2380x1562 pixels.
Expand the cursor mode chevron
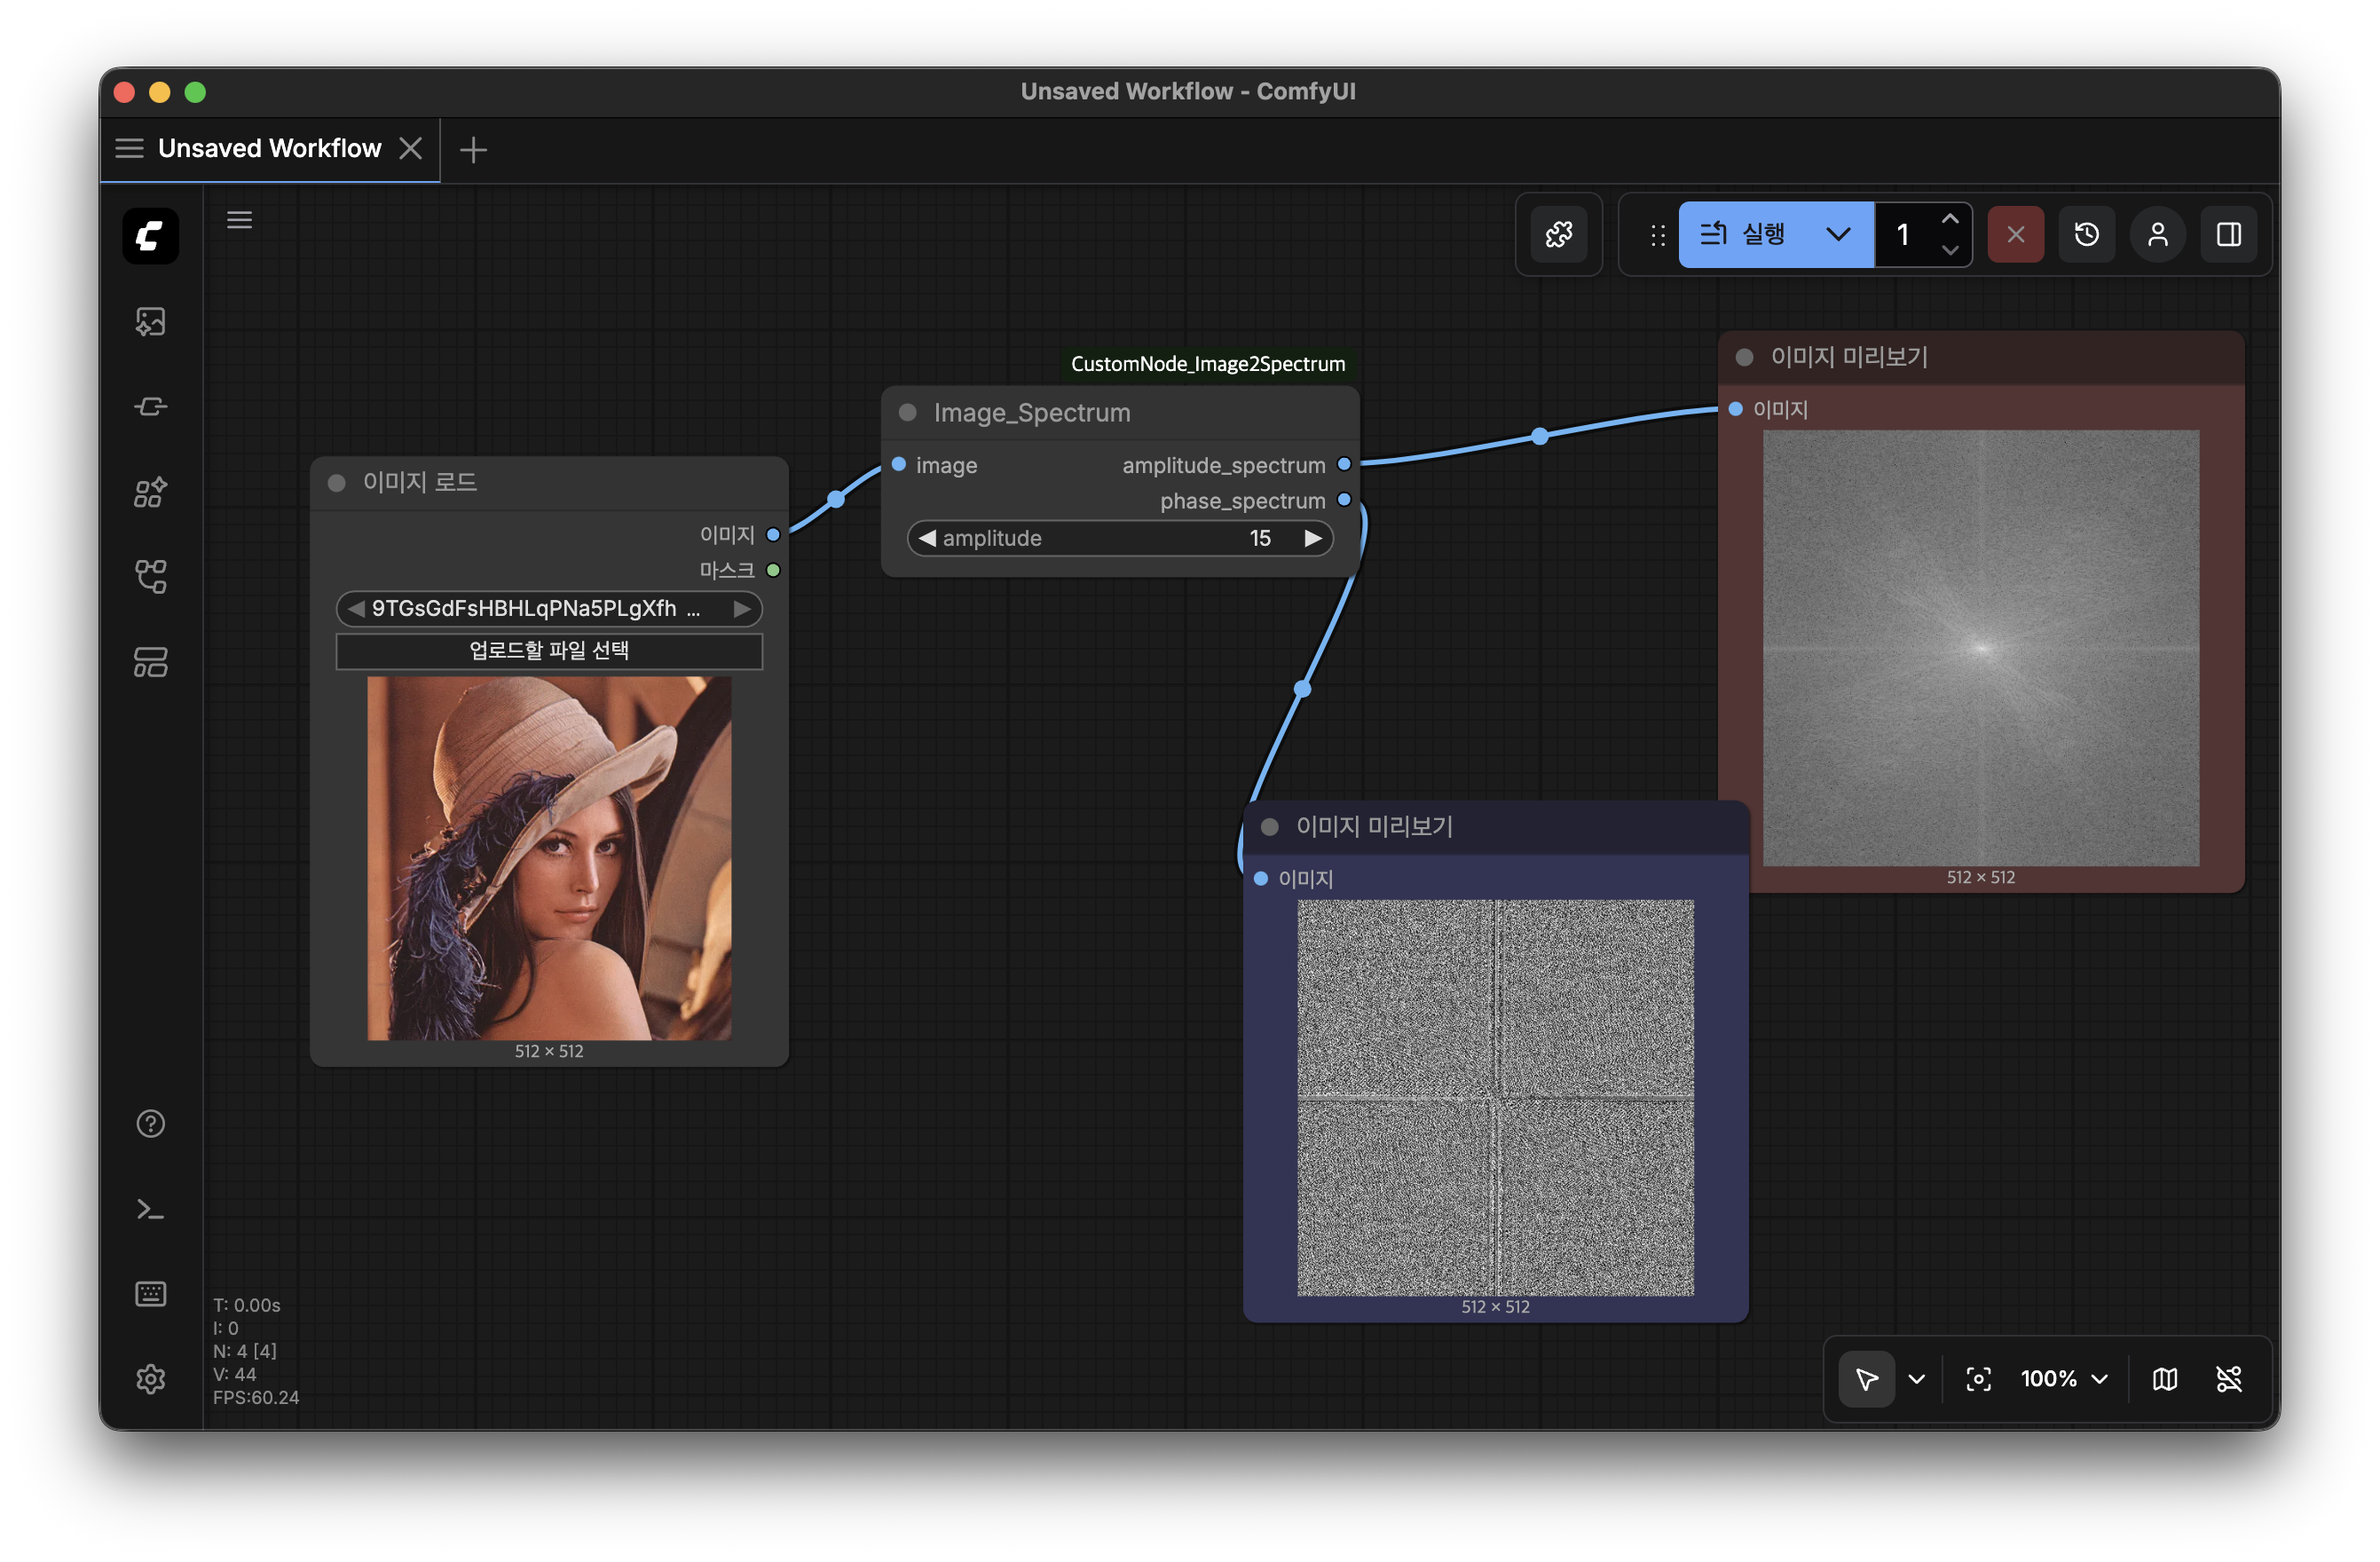point(1916,1379)
